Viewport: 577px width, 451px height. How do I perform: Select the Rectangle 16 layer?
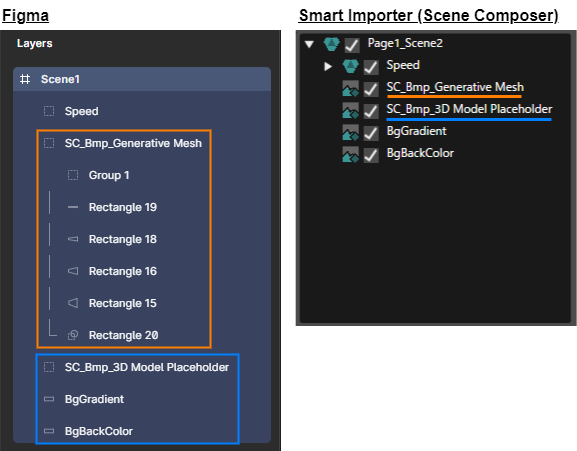[x=123, y=271]
